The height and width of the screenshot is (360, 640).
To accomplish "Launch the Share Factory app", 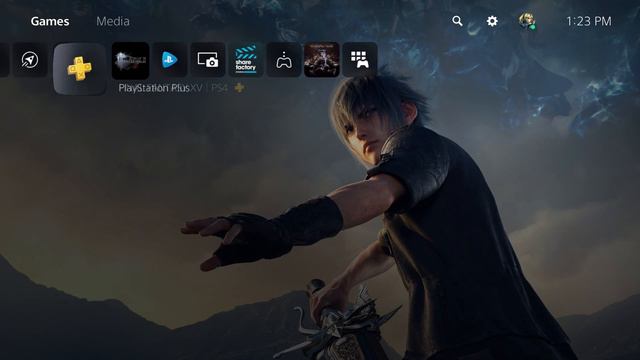I will coord(246,60).
